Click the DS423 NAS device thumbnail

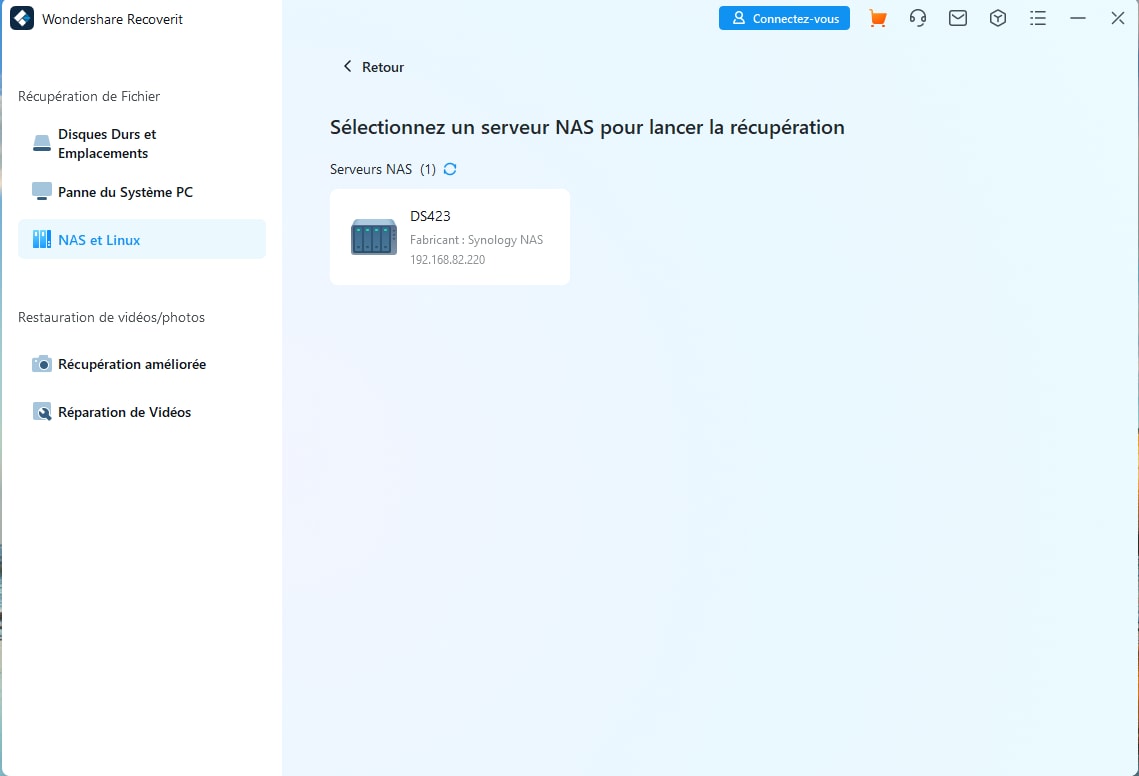[x=373, y=237]
